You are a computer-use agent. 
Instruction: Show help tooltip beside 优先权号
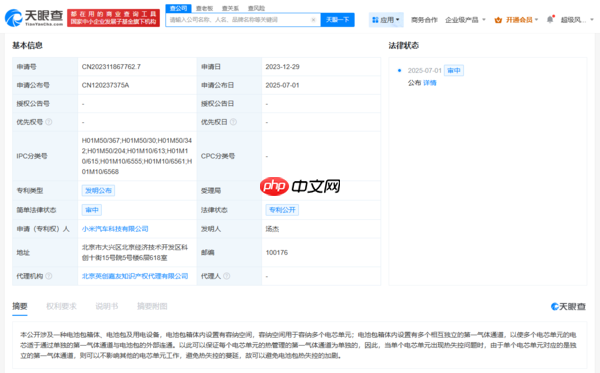[x=49, y=122]
